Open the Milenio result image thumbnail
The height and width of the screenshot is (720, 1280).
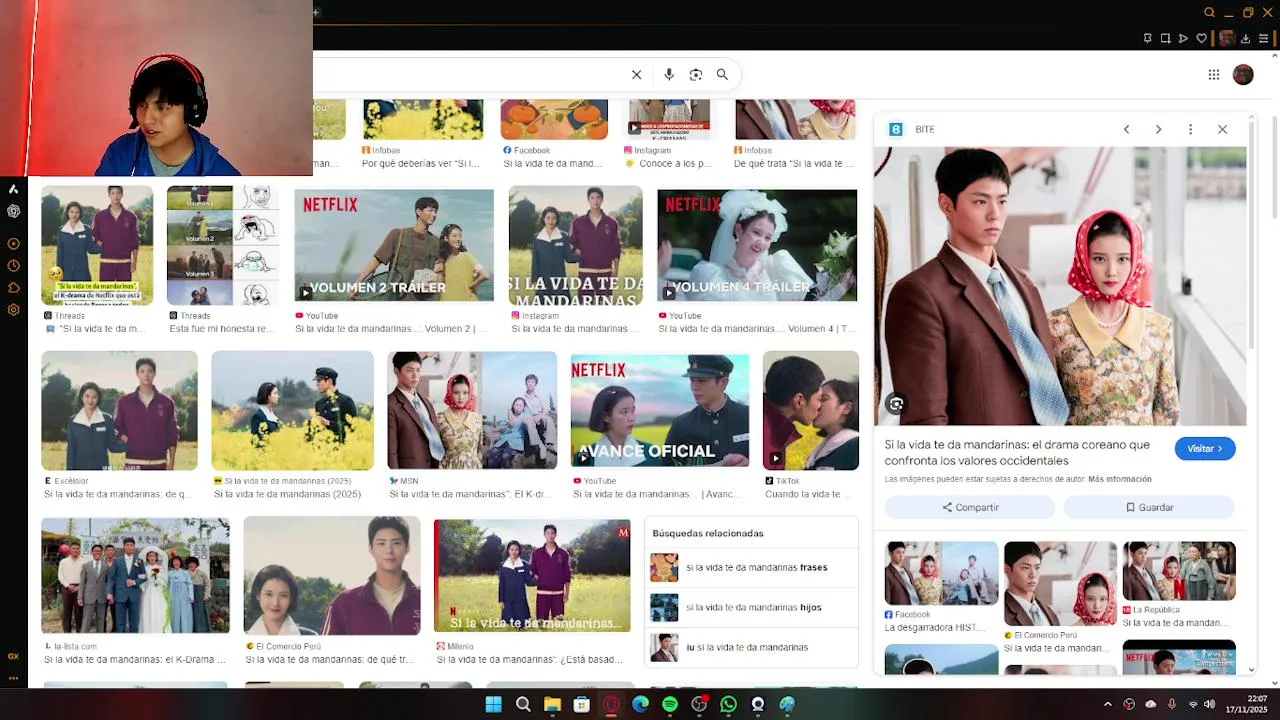532,576
